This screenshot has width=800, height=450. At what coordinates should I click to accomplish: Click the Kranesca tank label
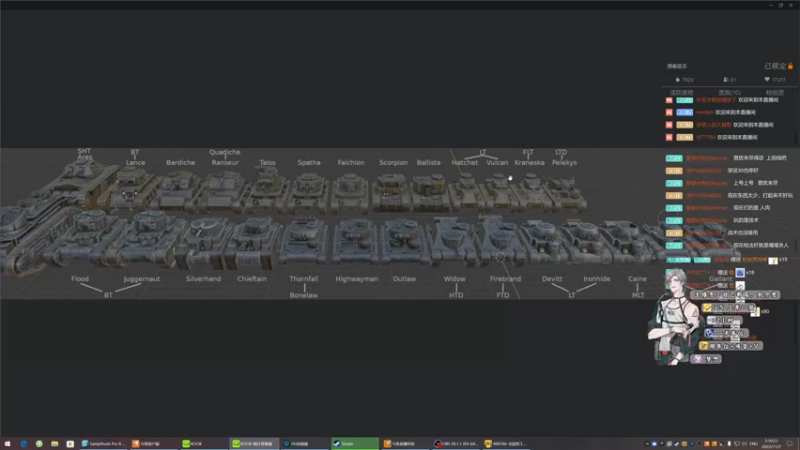click(530, 163)
